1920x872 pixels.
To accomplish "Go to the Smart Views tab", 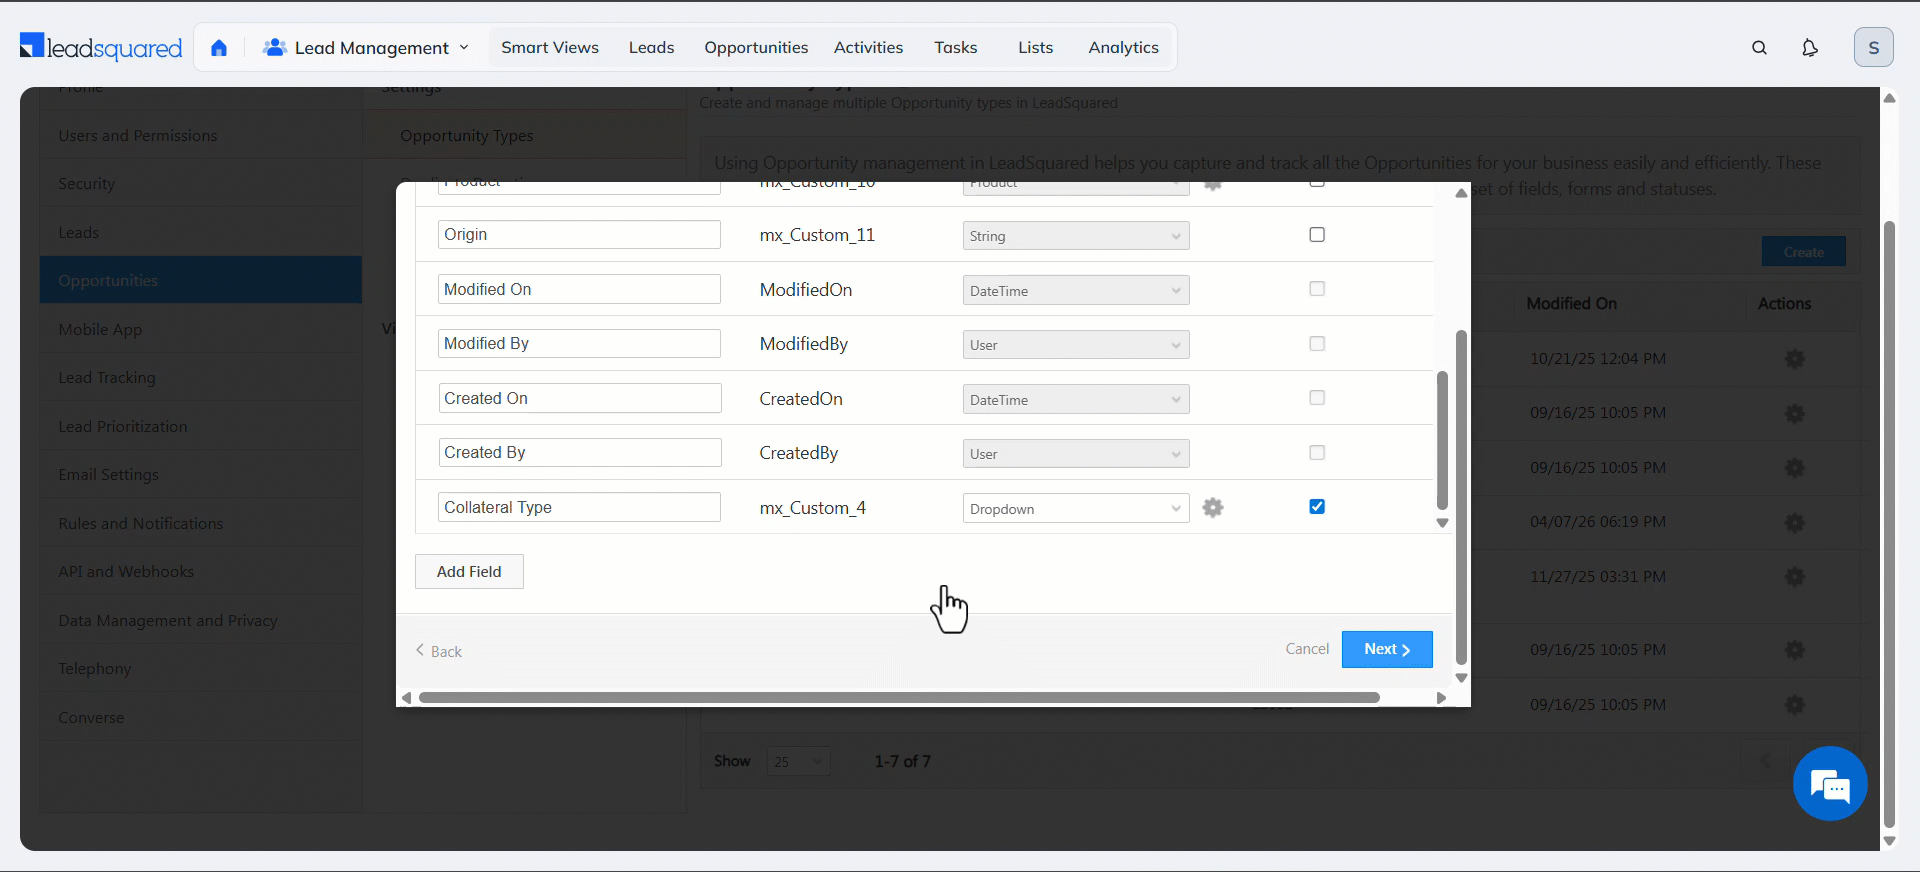I will (549, 48).
